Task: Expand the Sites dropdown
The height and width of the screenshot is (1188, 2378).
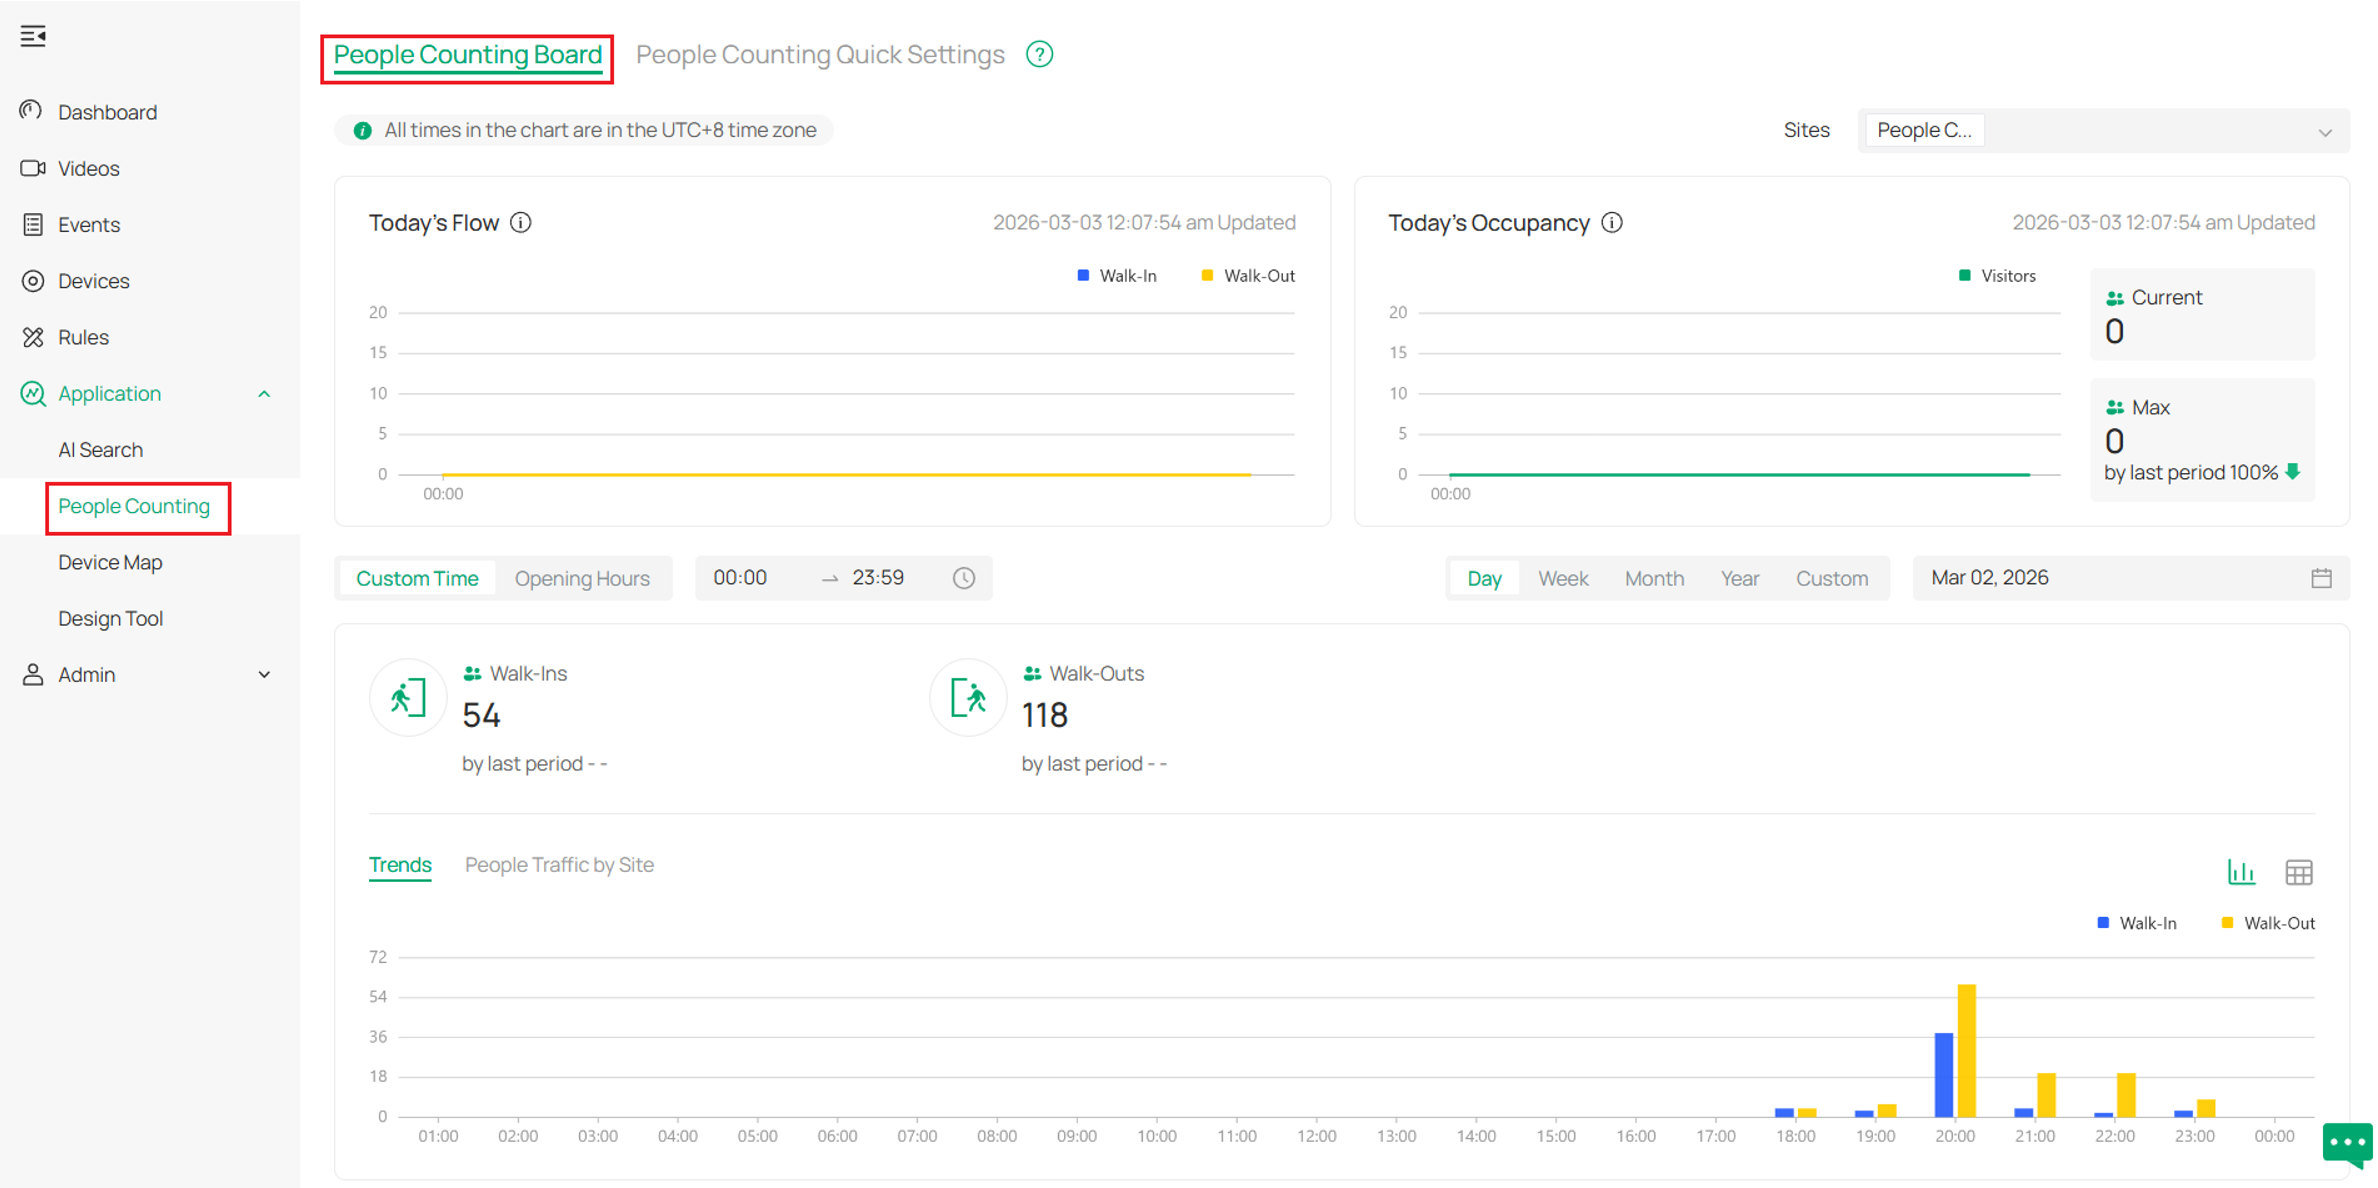Action: (x=2103, y=131)
